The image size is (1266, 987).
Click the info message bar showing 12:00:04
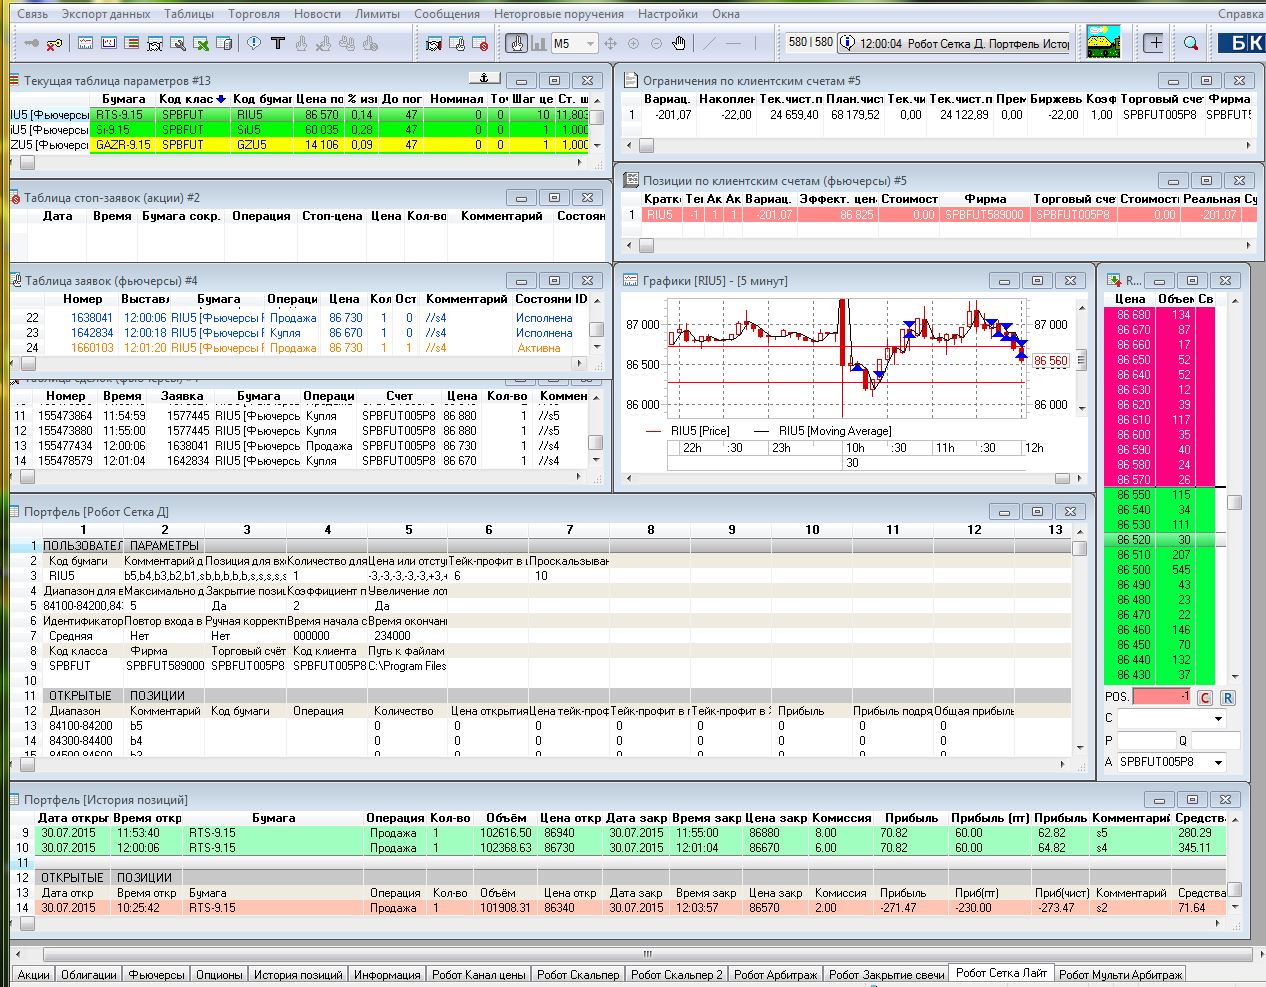click(x=955, y=43)
